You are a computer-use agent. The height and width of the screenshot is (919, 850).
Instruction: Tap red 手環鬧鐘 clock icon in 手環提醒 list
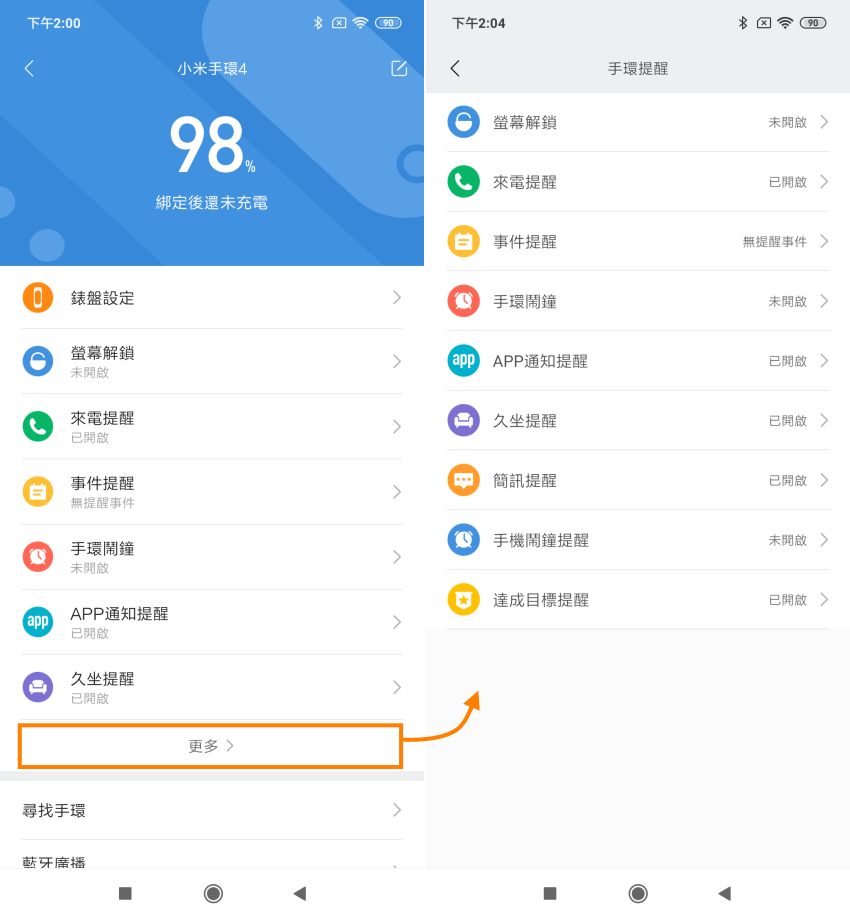click(464, 301)
